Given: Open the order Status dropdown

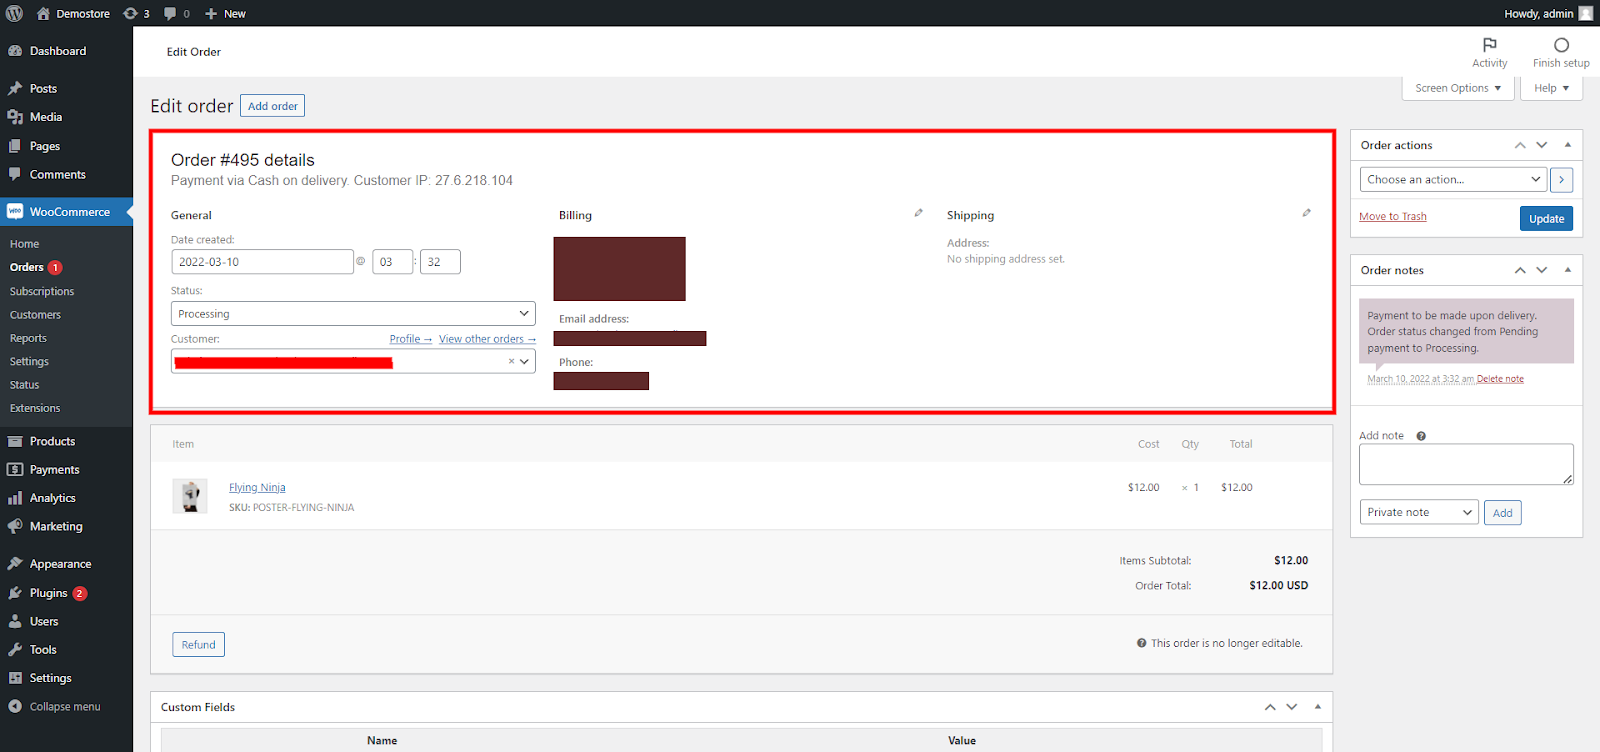Looking at the screenshot, I should pos(353,314).
